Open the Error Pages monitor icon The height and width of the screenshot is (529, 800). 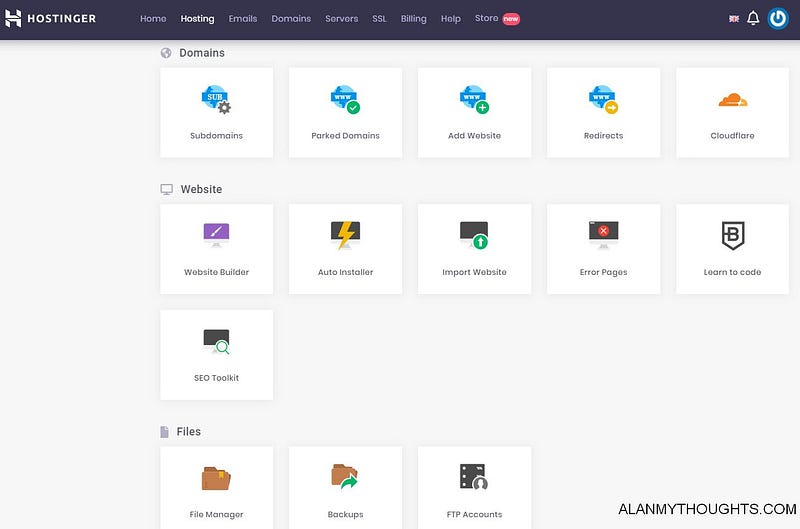(x=604, y=235)
